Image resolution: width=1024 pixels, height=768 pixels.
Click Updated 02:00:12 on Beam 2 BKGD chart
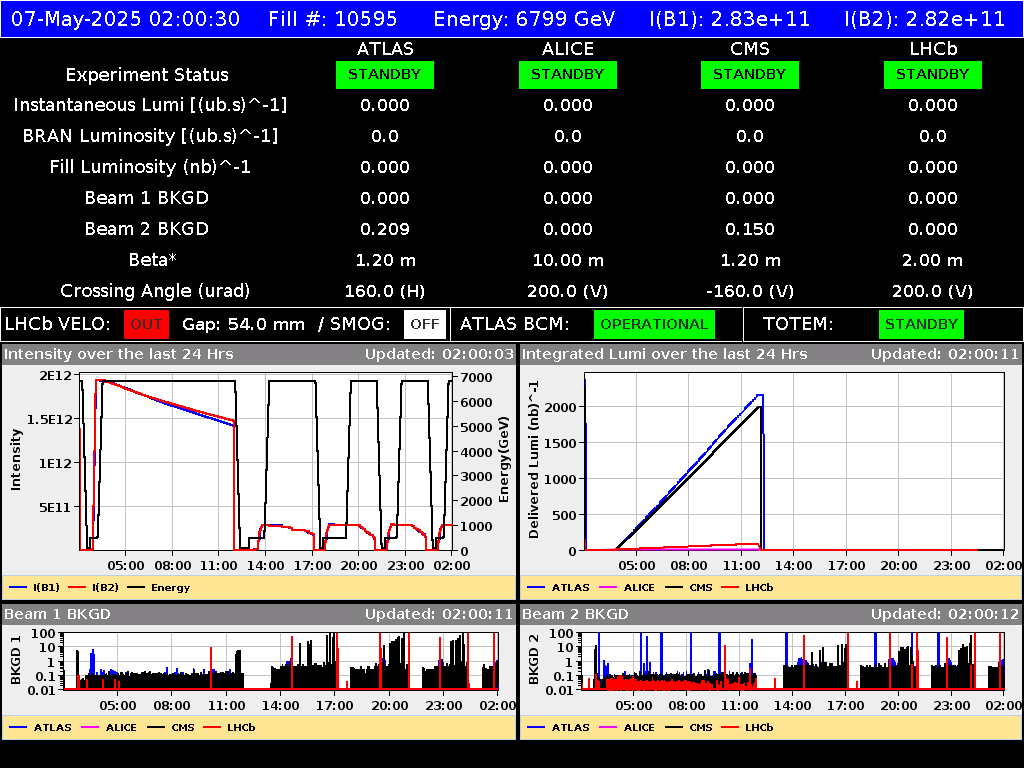coord(945,614)
